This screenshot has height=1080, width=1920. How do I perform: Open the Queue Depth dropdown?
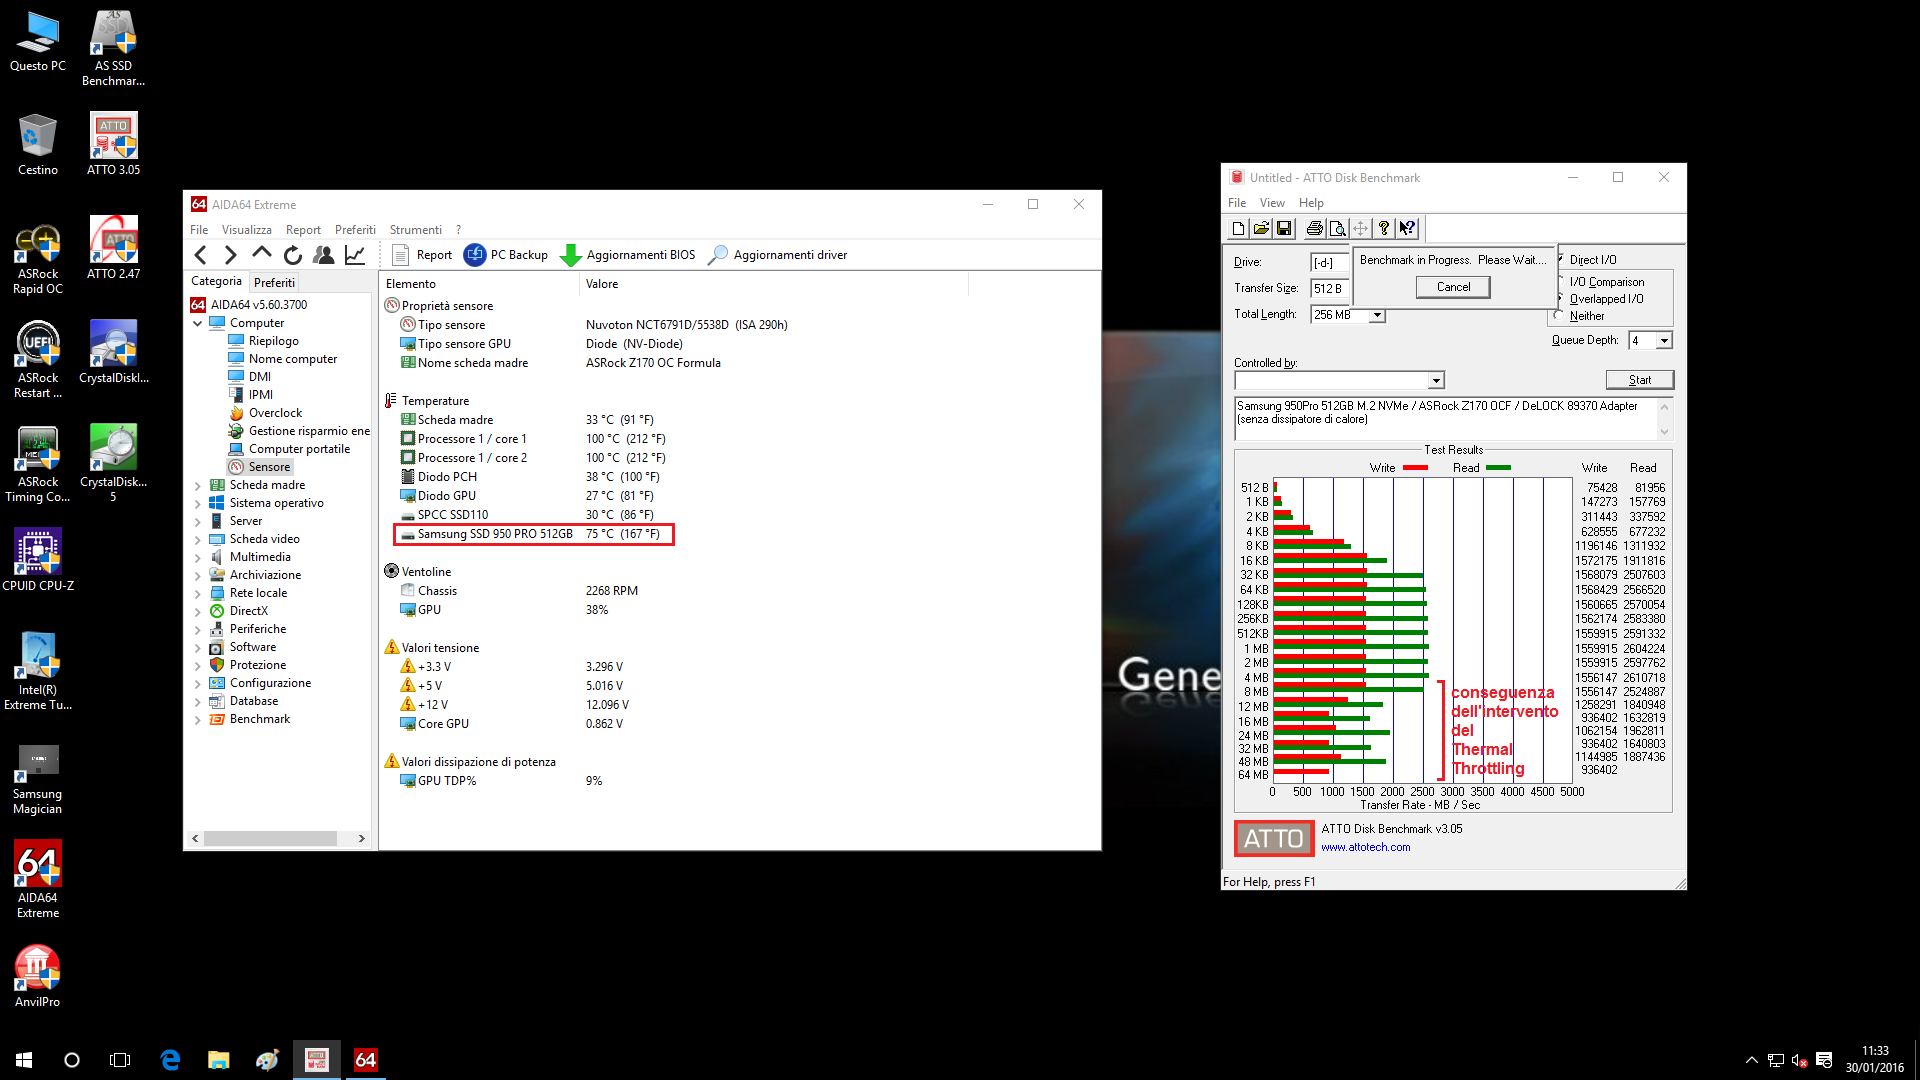pyautogui.click(x=1664, y=341)
